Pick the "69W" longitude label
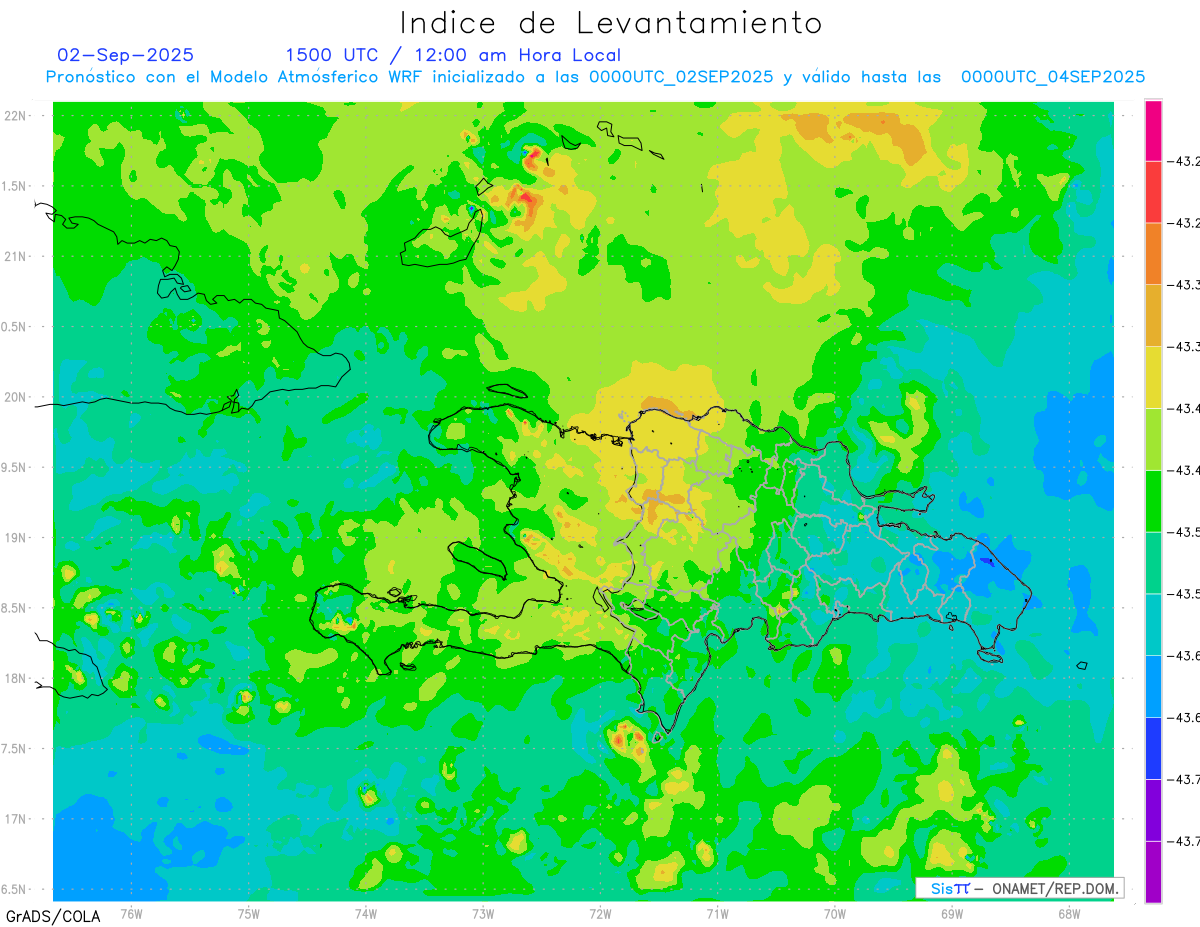 [x=951, y=913]
